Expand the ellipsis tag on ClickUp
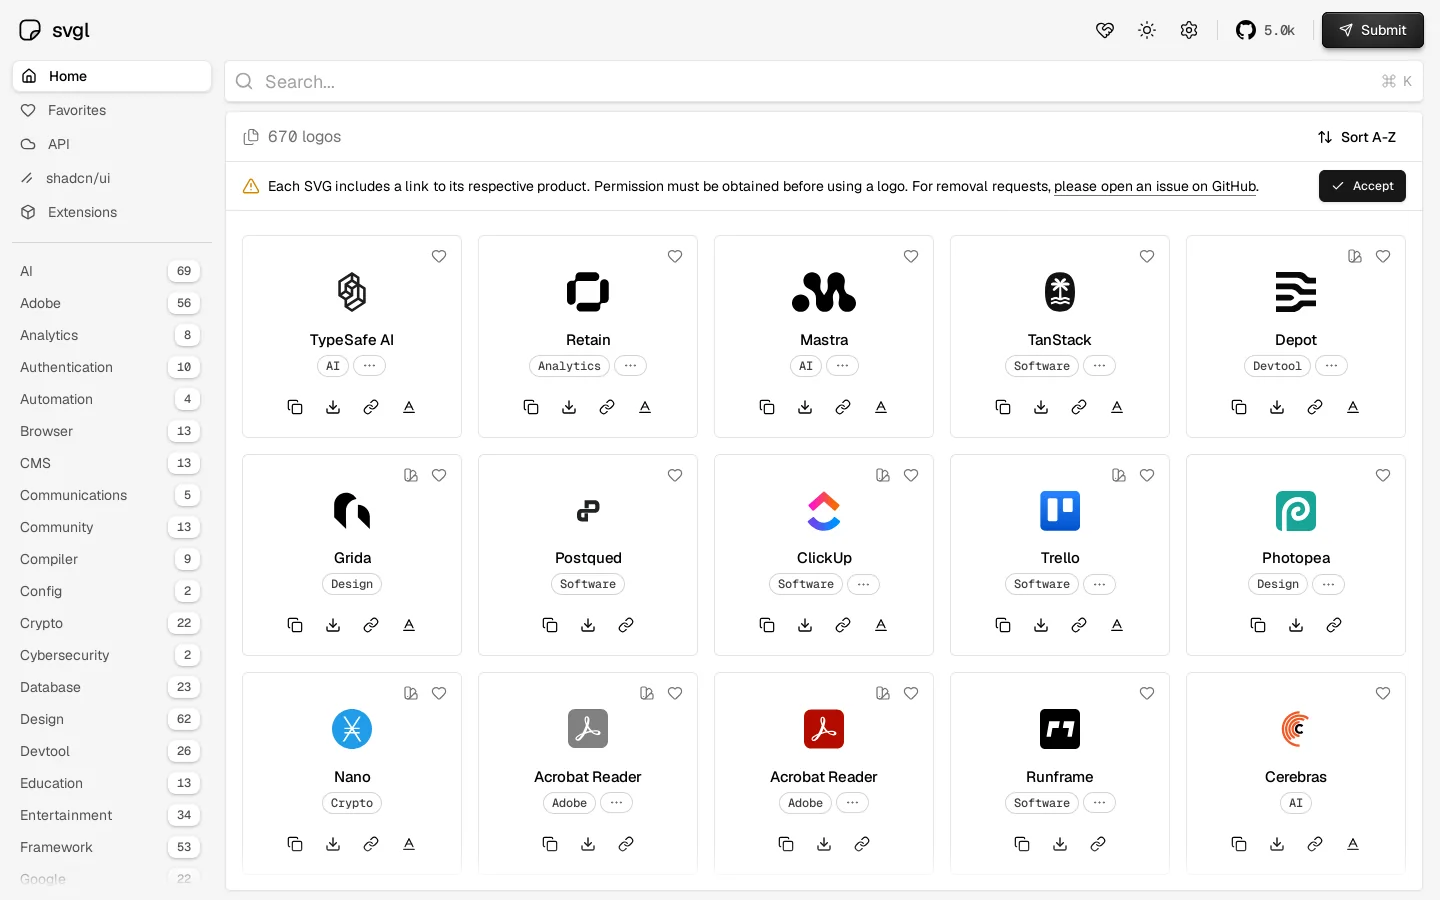Viewport: 1440px width, 900px height. tap(864, 584)
